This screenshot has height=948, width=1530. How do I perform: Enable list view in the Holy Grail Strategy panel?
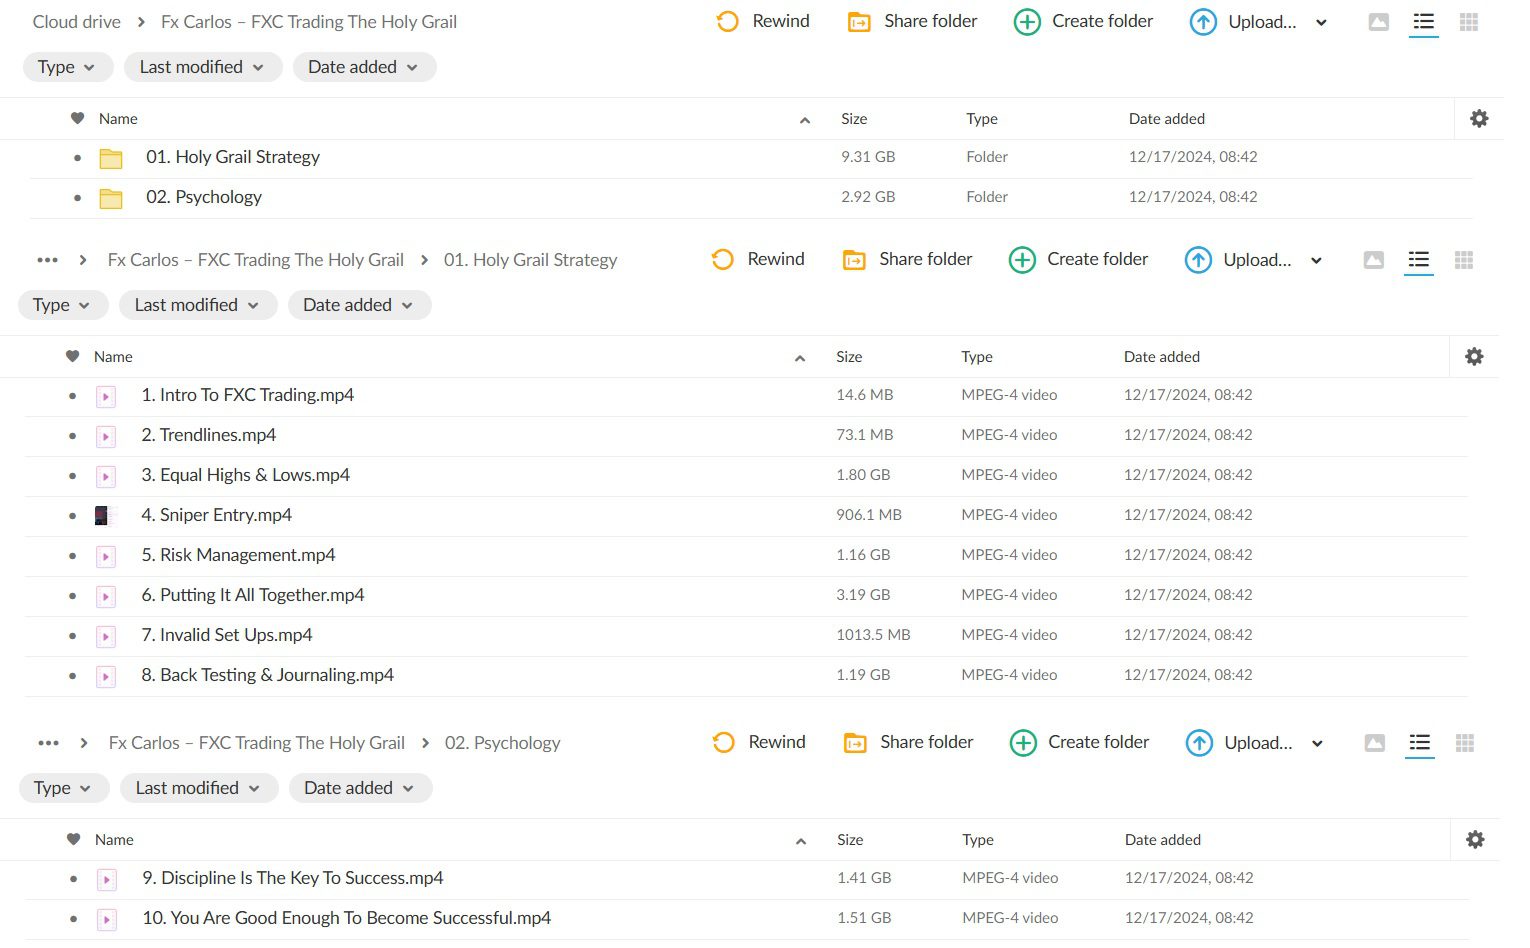[1419, 260]
